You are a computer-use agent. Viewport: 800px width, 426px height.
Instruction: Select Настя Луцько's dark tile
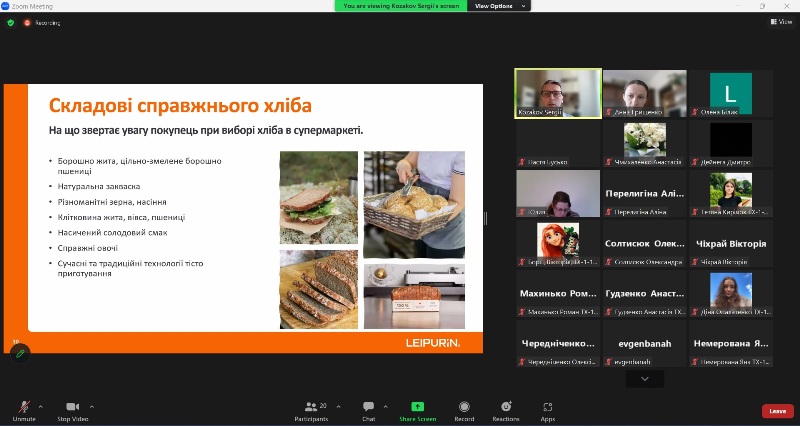pyautogui.click(x=558, y=144)
